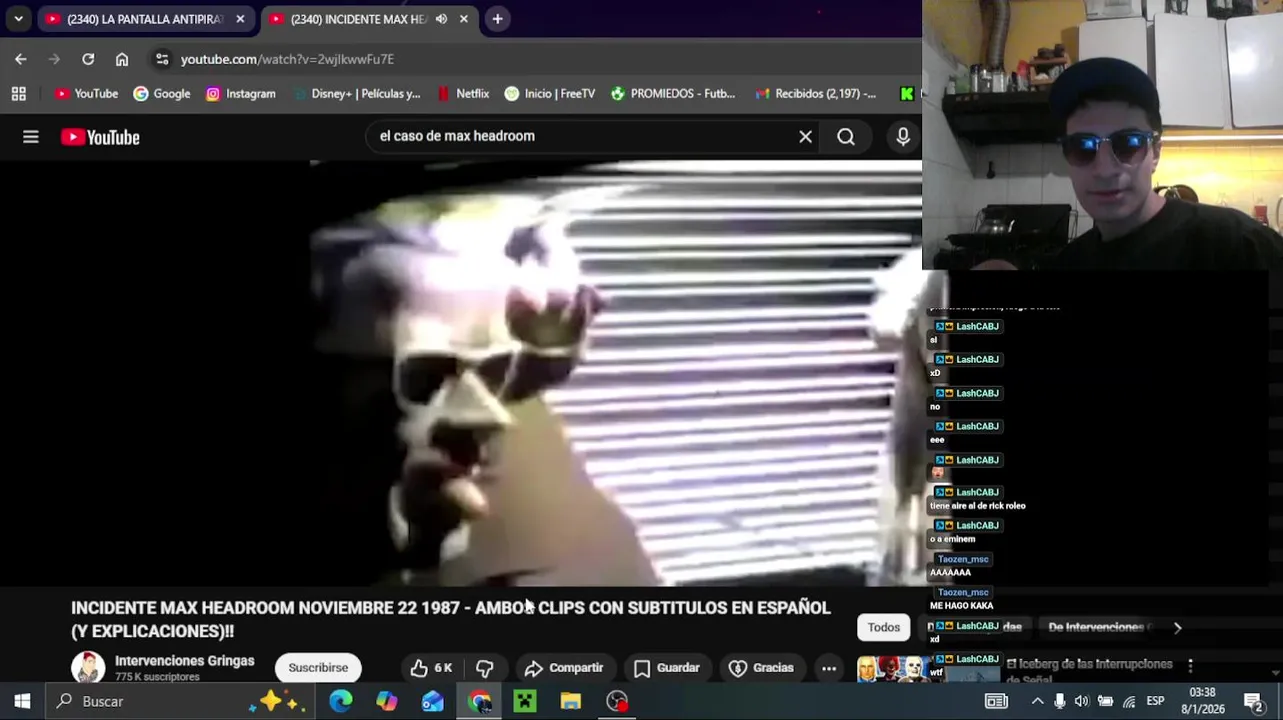Launch Microsoft Edge from taskbar
1283x720 pixels.
[341, 702]
